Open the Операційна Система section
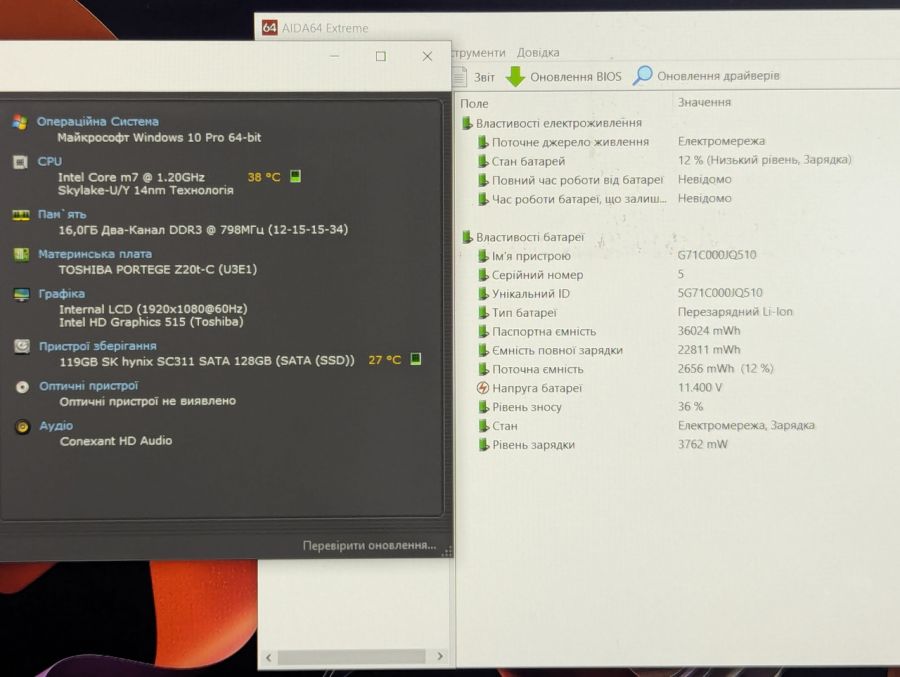900x677 pixels. tap(98, 121)
